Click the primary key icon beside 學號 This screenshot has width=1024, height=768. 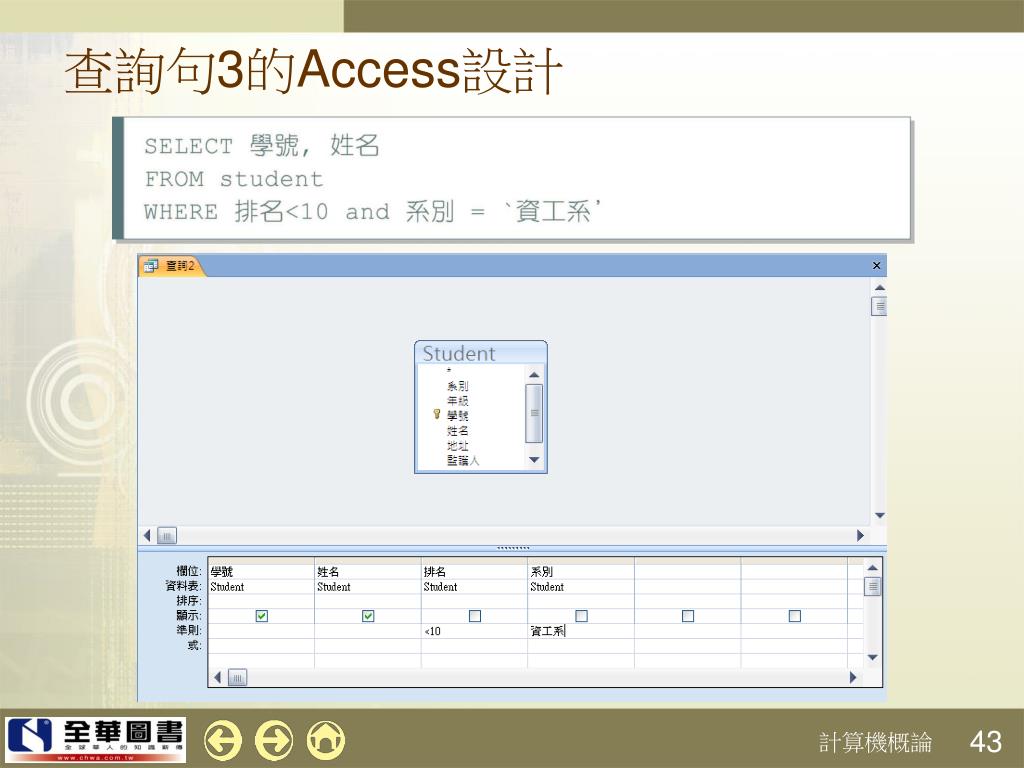click(437, 415)
